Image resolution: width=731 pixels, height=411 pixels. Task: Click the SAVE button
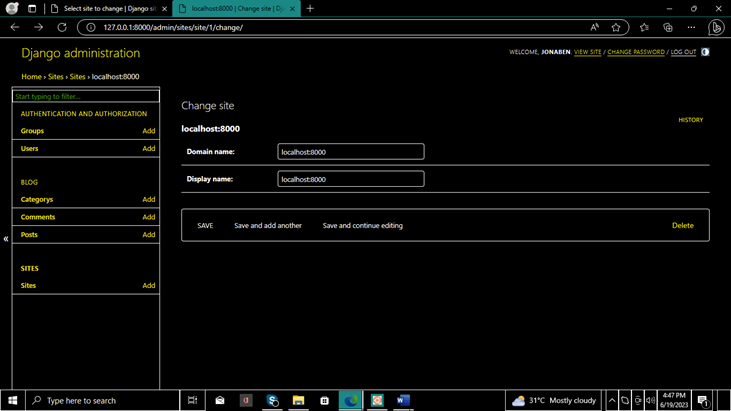[x=205, y=226]
